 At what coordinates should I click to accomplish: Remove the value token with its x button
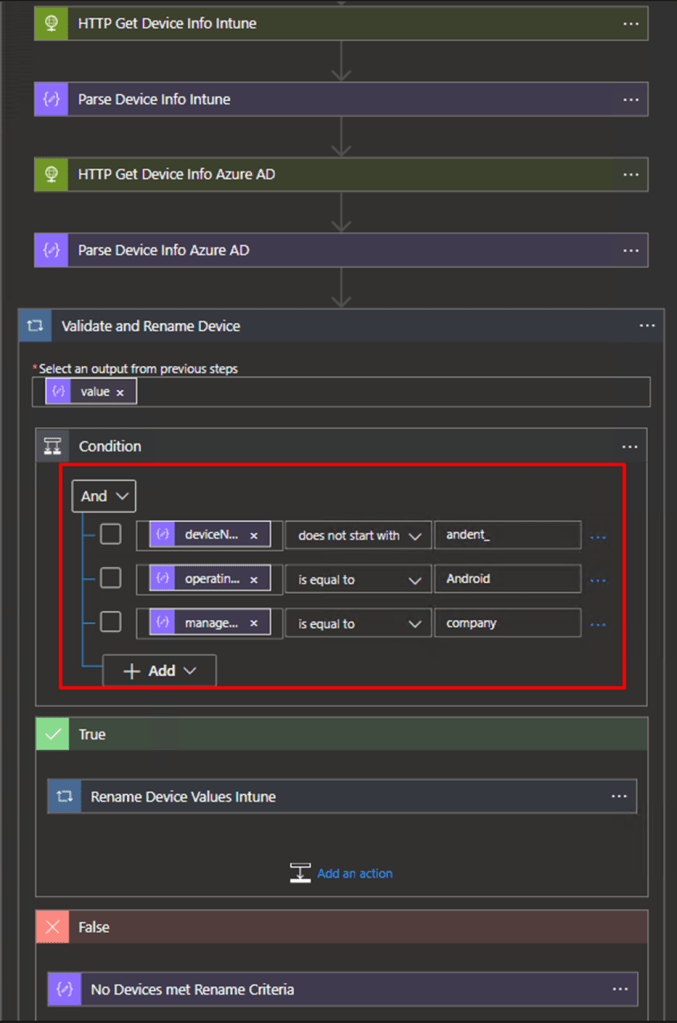pyautogui.click(x=120, y=391)
